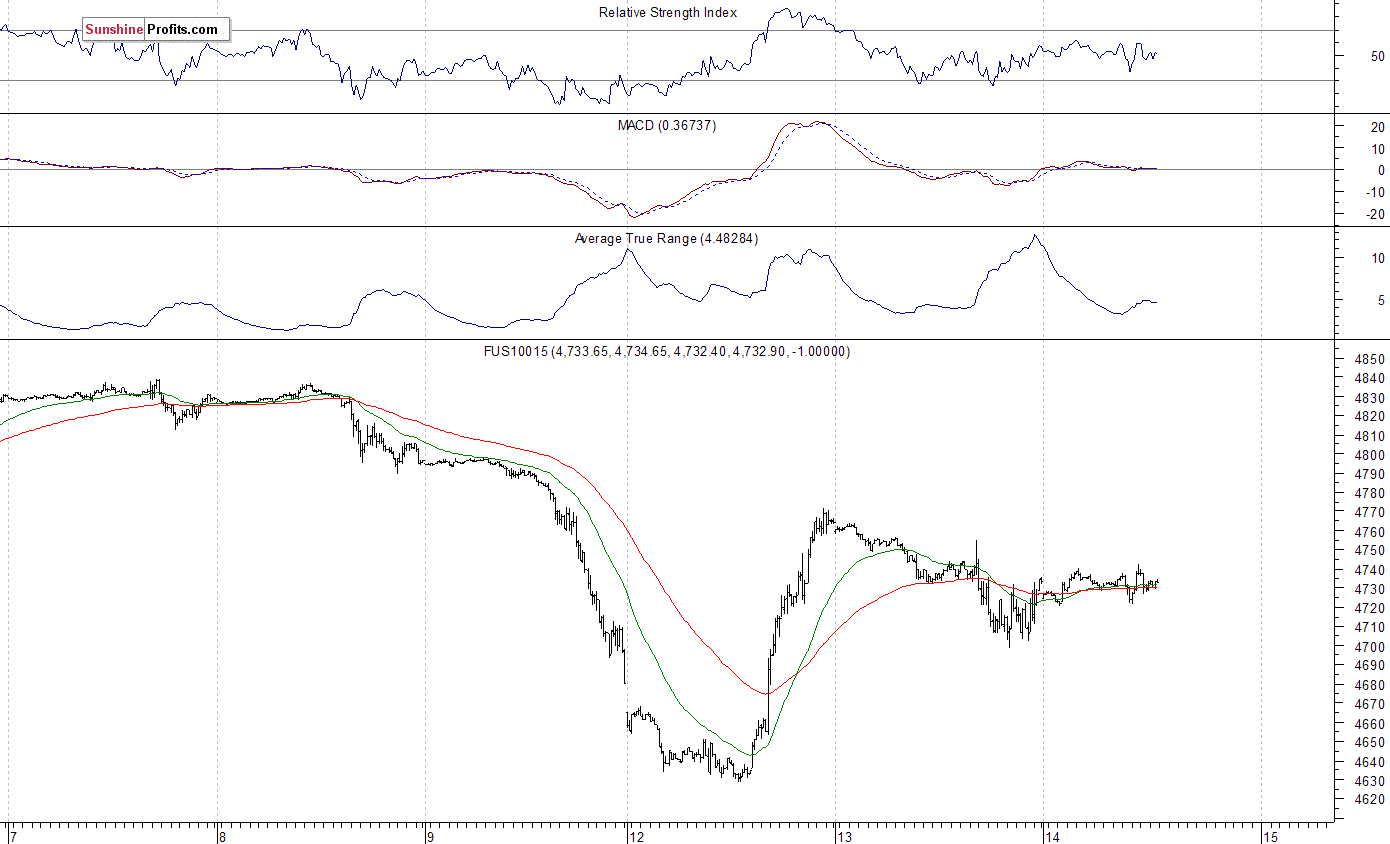Screen dimensions: 1390x844
Task: Click the 5 label on Average True Range axis
Action: tap(1382, 300)
